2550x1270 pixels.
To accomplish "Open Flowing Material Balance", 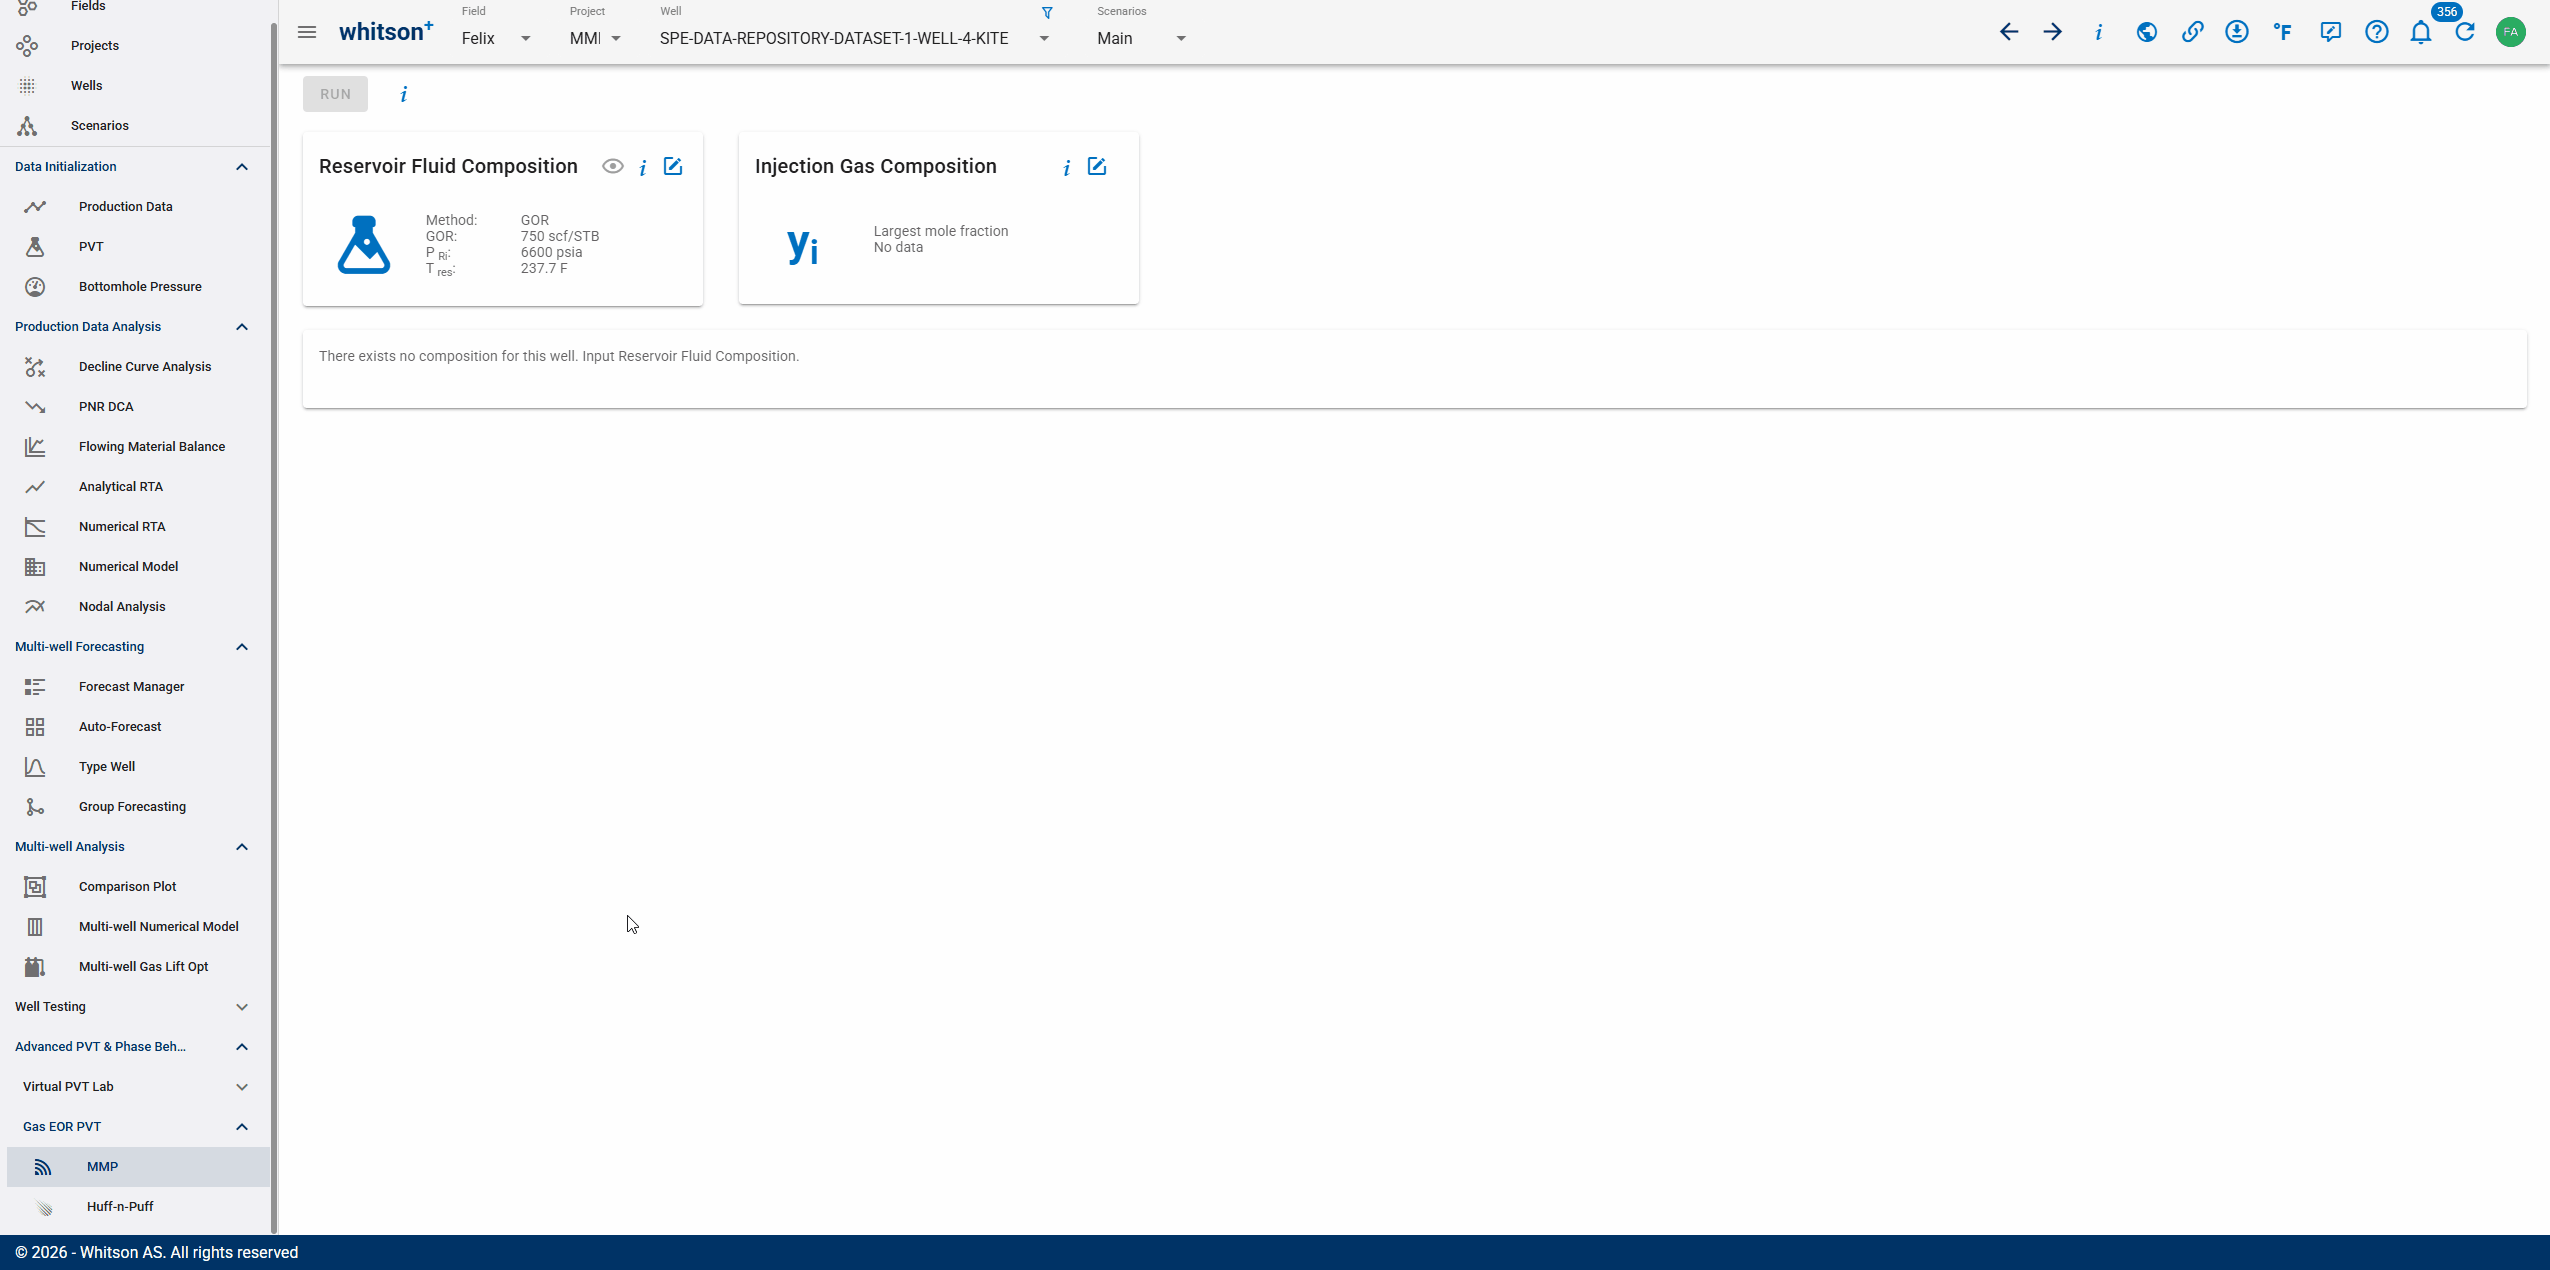I will click(135, 447).
